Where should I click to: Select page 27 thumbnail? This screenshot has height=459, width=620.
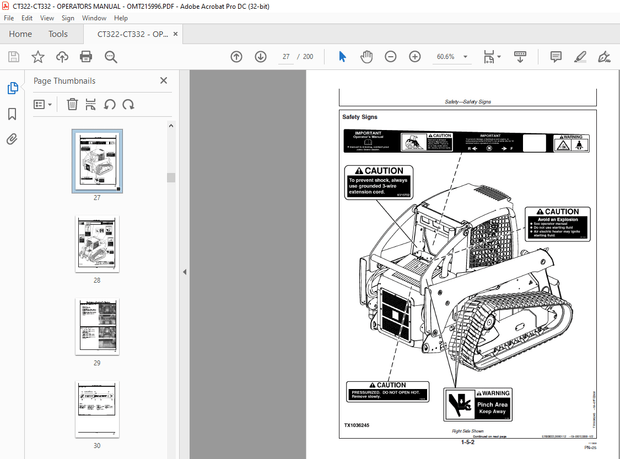click(x=97, y=161)
